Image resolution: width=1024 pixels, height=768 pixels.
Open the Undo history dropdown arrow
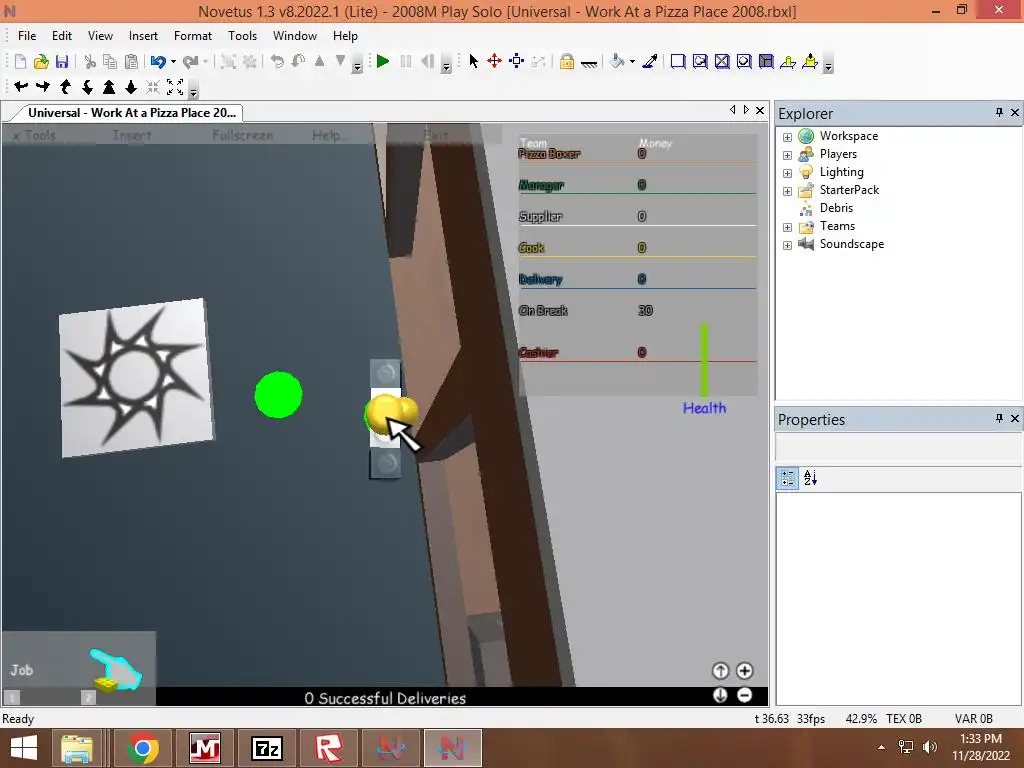point(173,61)
